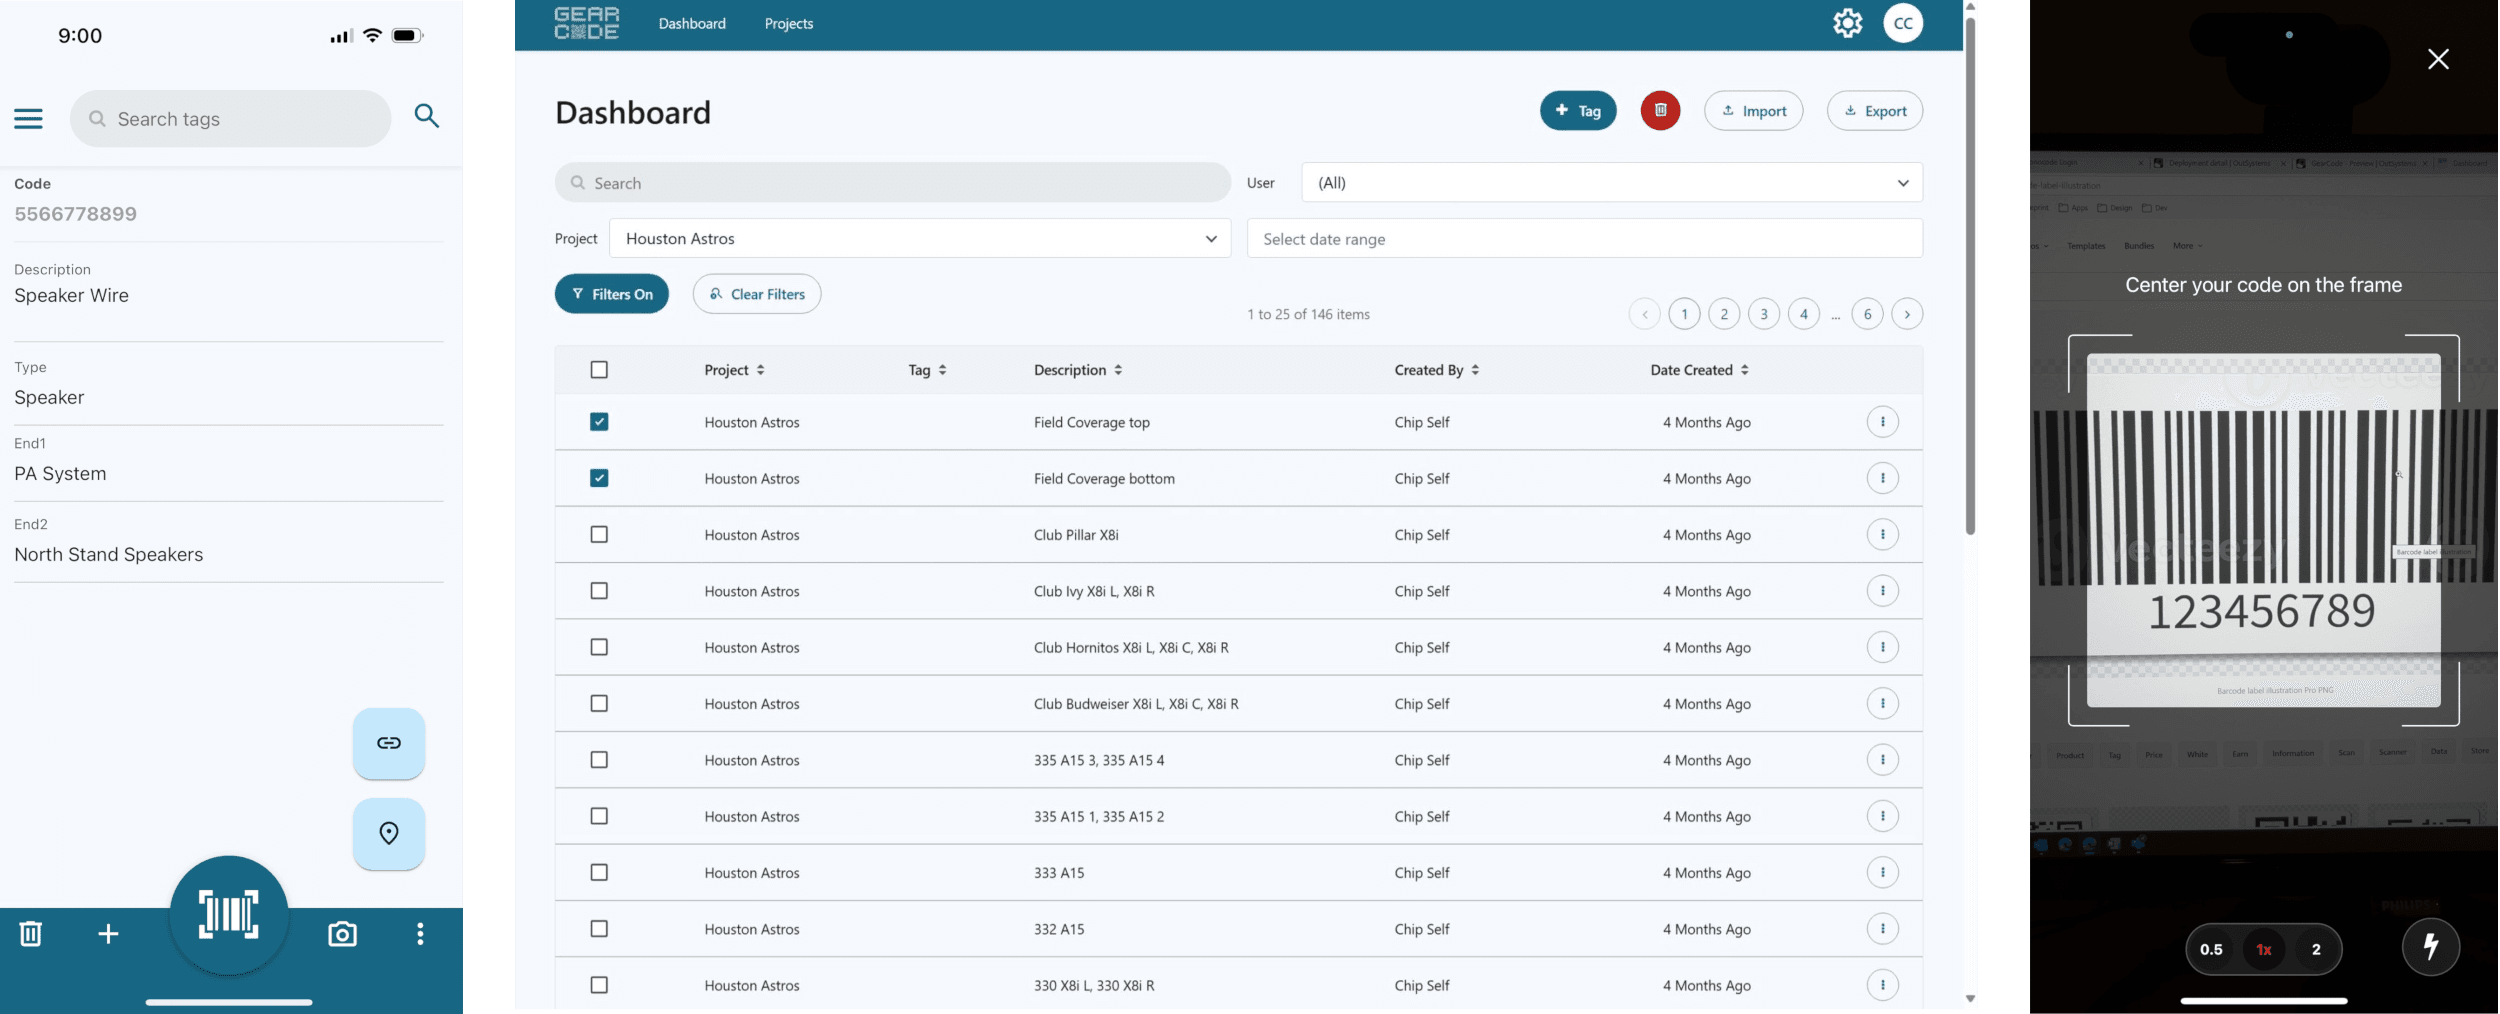Open the Dashboard nav item

[x=692, y=23]
